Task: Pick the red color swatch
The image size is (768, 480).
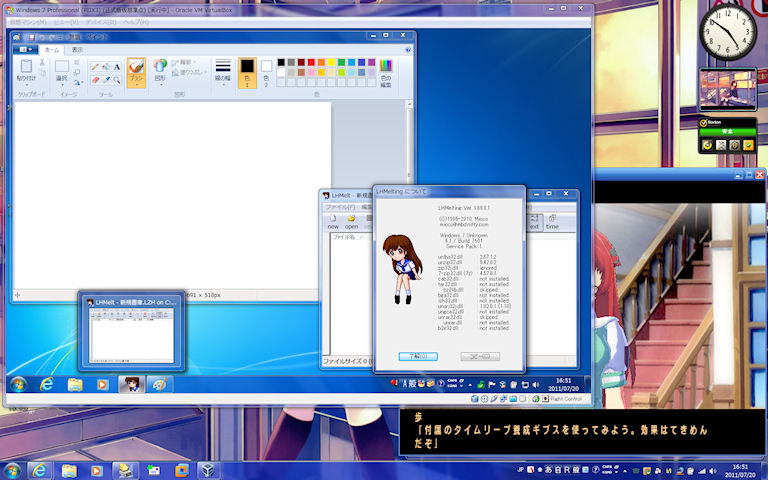Action: pyautogui.click(x=311, y=62)
